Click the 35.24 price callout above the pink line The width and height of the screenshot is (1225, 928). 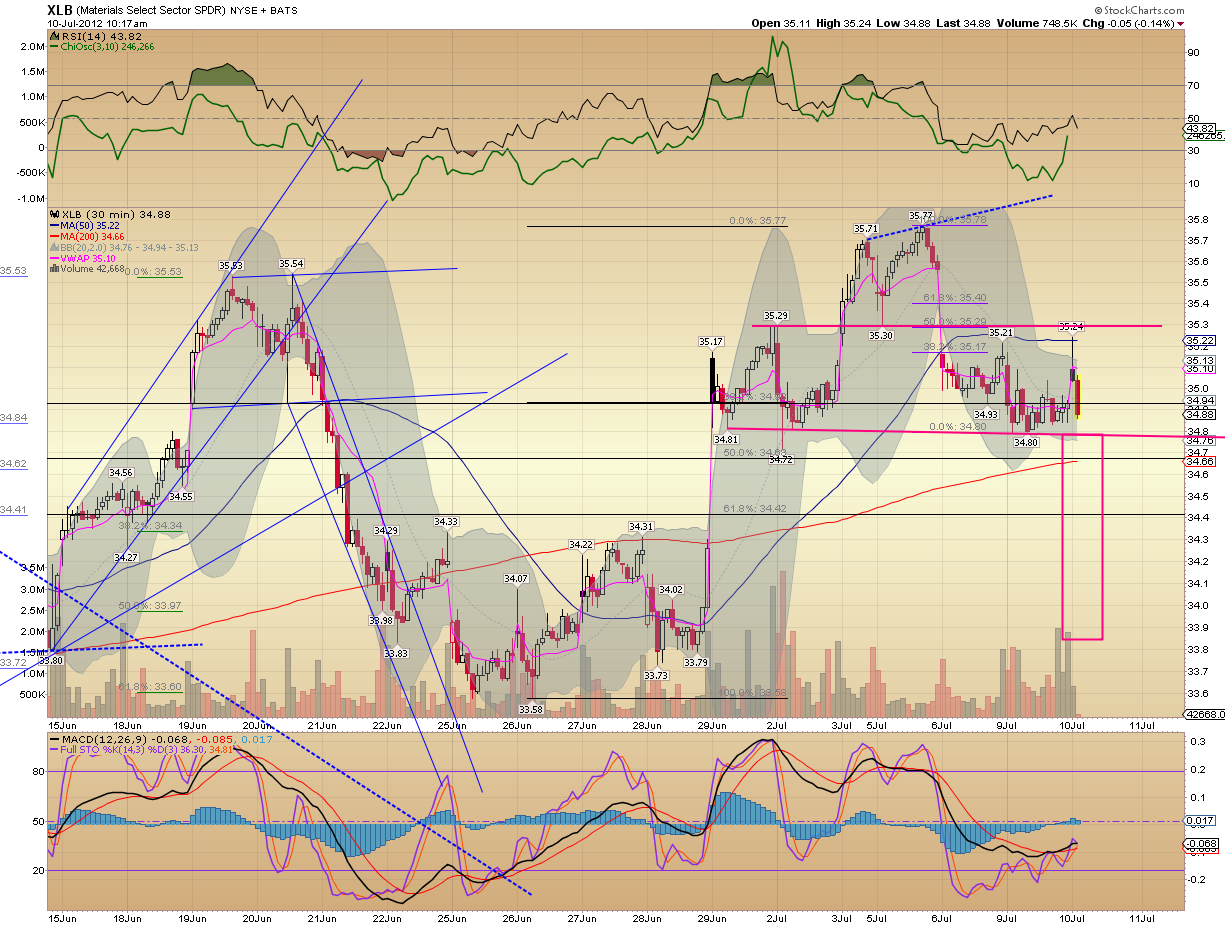click(1071, 327)
